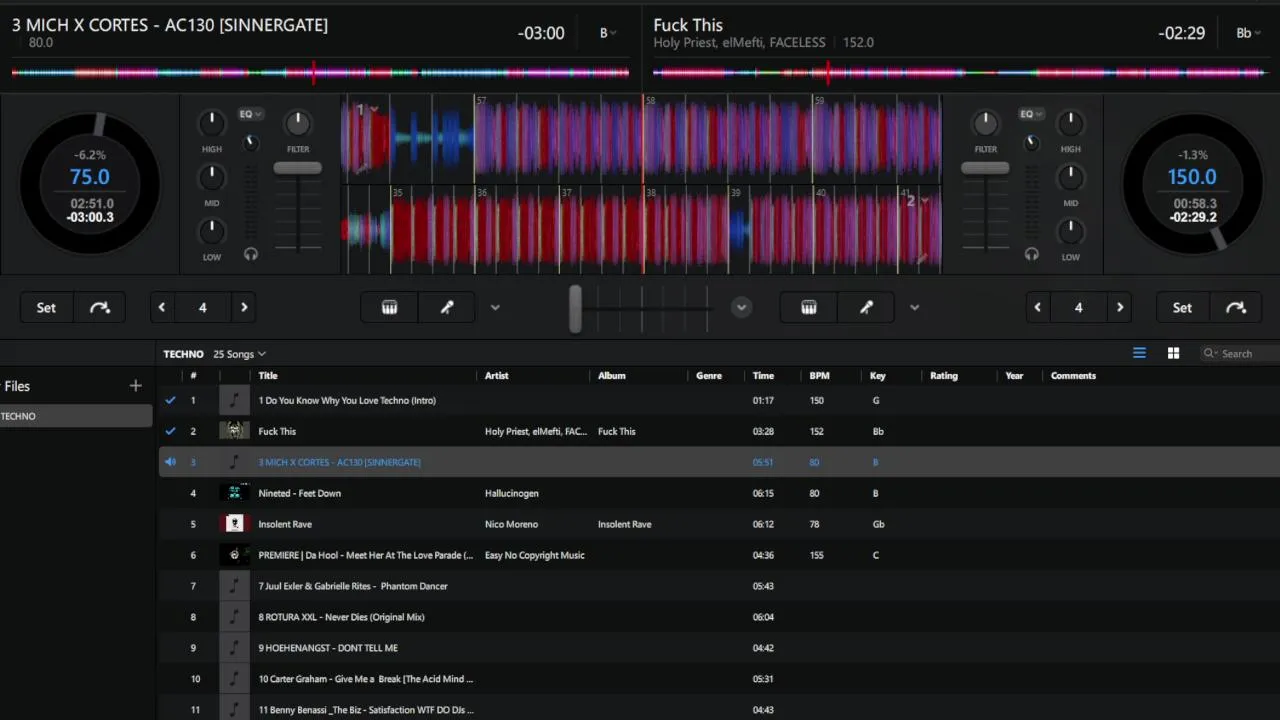Open the crossfader options dropdown

tap(741, 308)
